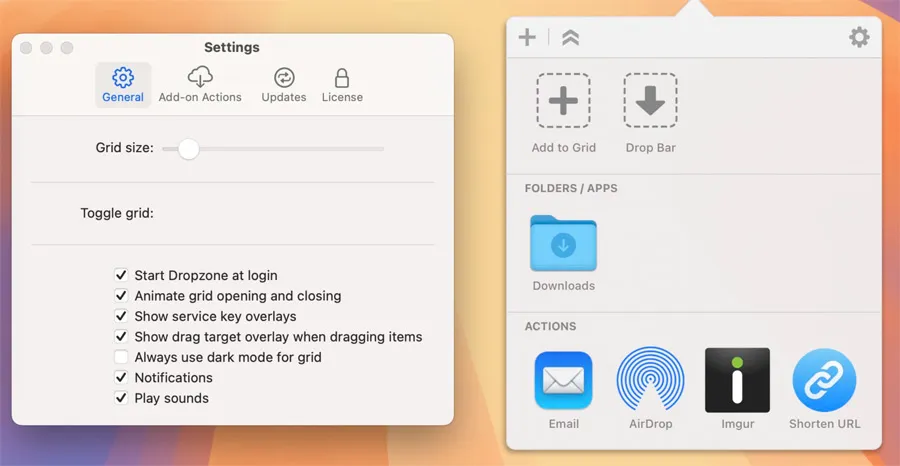Click the Toggle grid shortcut field
900x466 pixels.
[270, 213]
